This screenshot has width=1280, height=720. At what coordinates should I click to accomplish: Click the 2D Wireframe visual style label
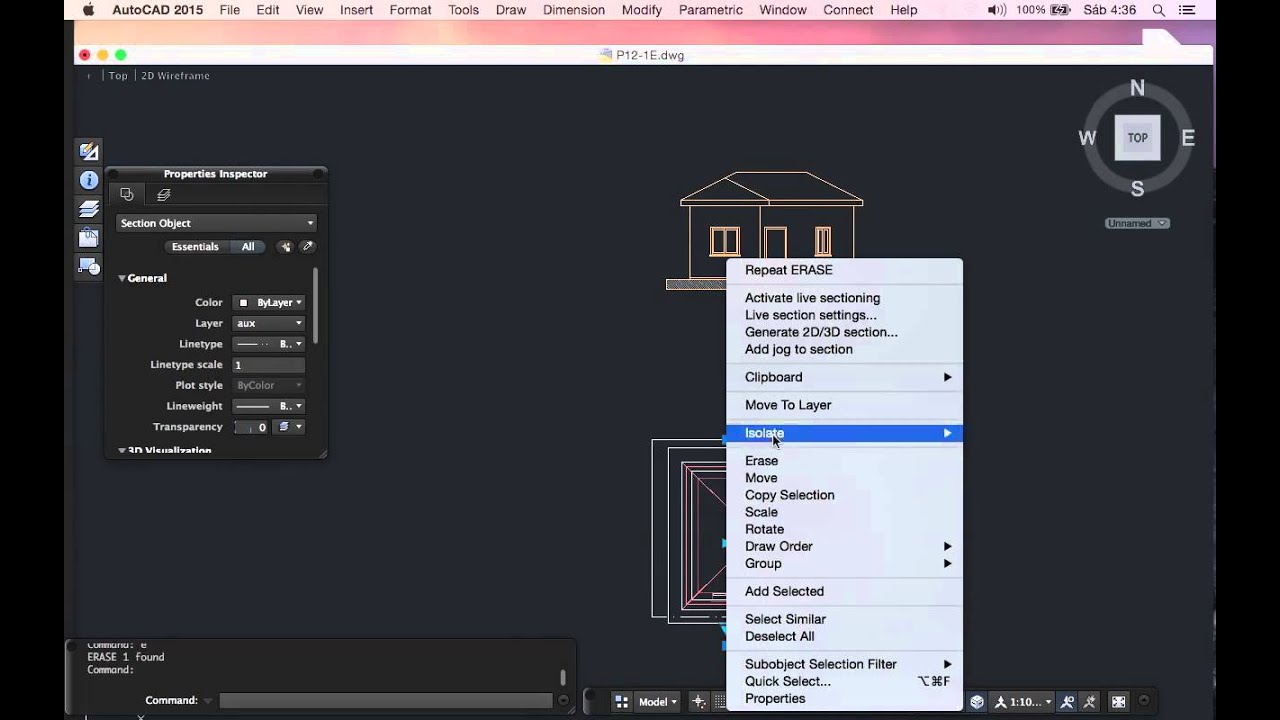pyautogui.click(x=175, y=76)
